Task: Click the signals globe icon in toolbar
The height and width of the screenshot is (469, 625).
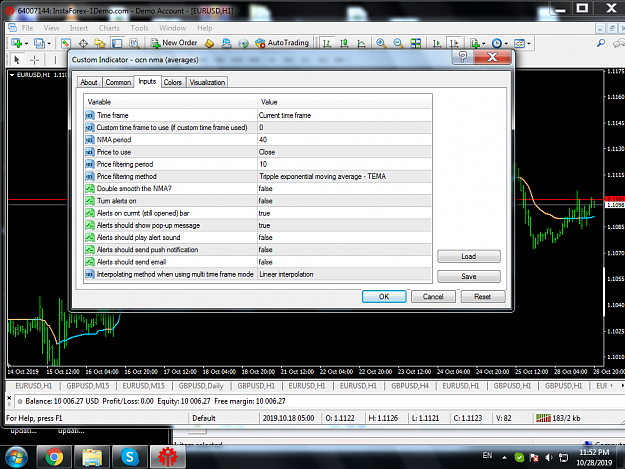Action: [x=243, y=43]
